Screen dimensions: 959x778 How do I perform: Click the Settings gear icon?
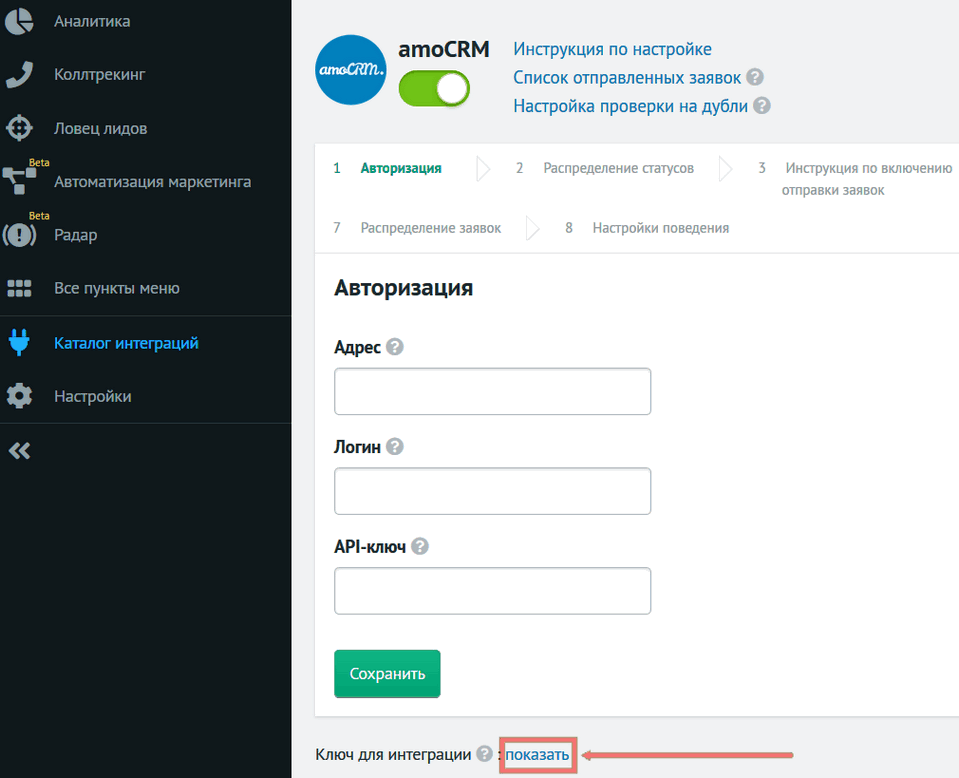click(x=19, y=396)
